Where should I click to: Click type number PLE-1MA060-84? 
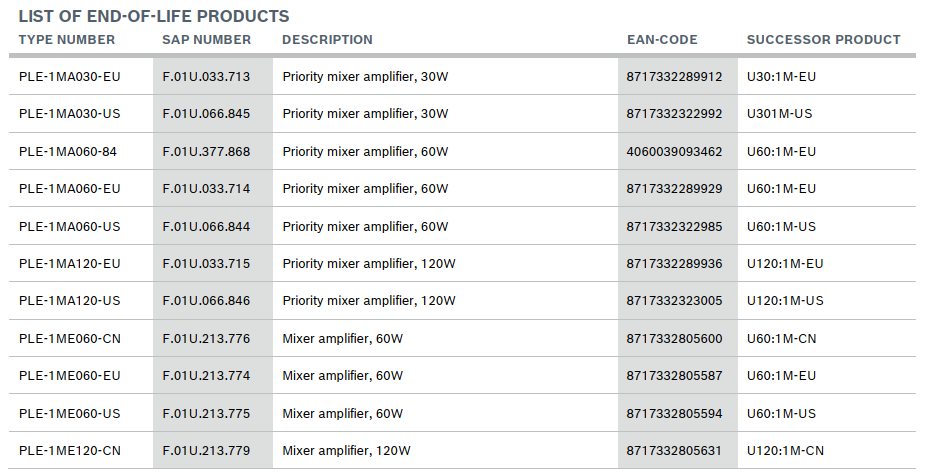(68, 152)
